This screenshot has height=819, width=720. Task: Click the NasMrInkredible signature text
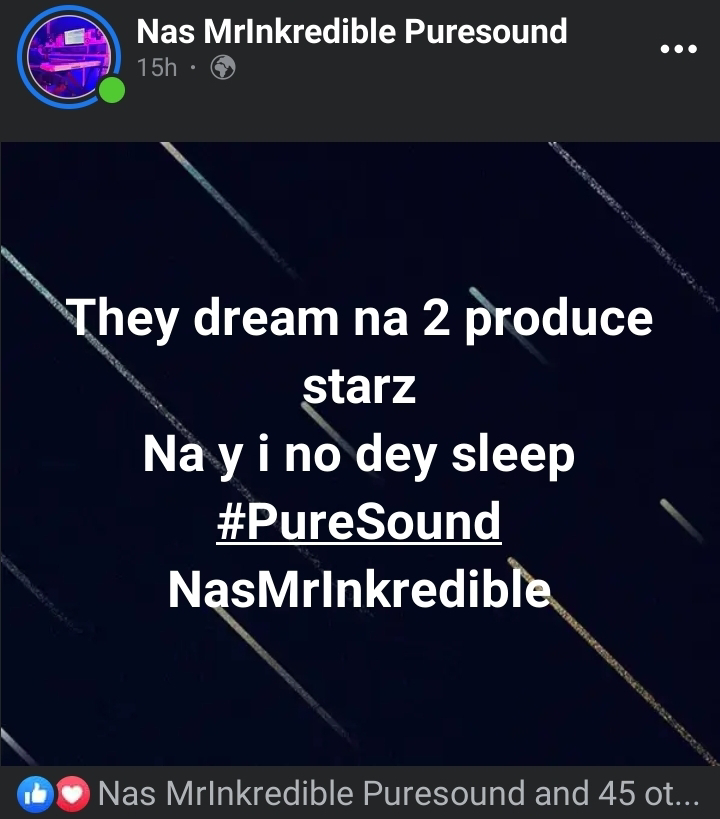[x=359, y=590]
